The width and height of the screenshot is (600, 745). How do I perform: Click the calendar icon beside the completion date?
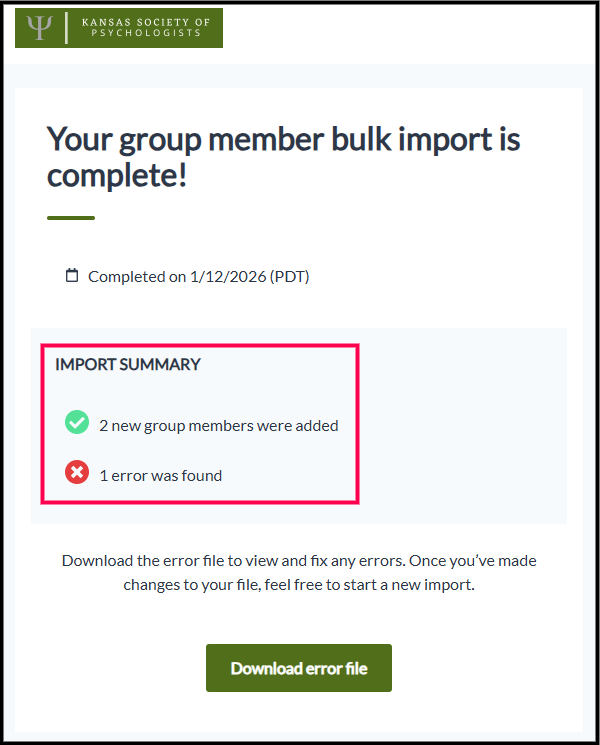pos(72,276)
